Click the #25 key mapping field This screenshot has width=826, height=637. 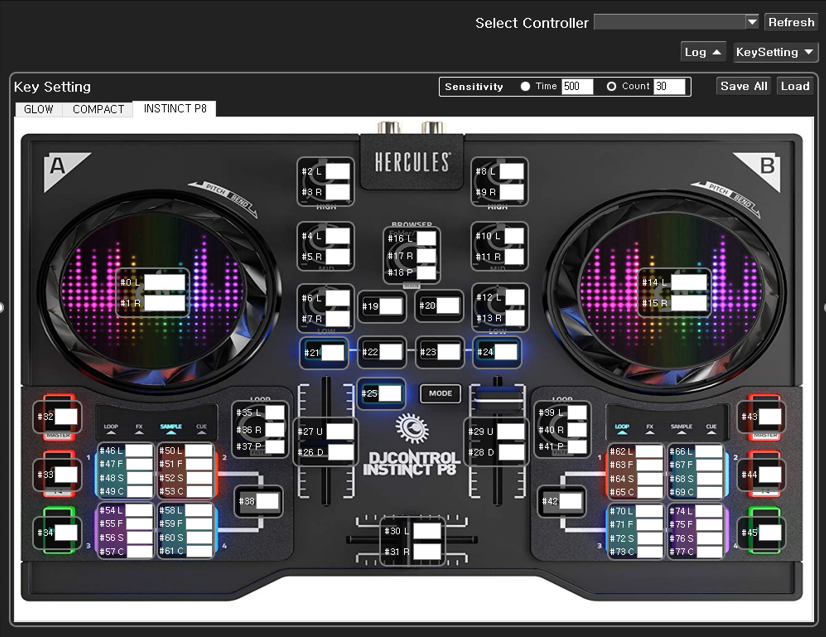389,394
